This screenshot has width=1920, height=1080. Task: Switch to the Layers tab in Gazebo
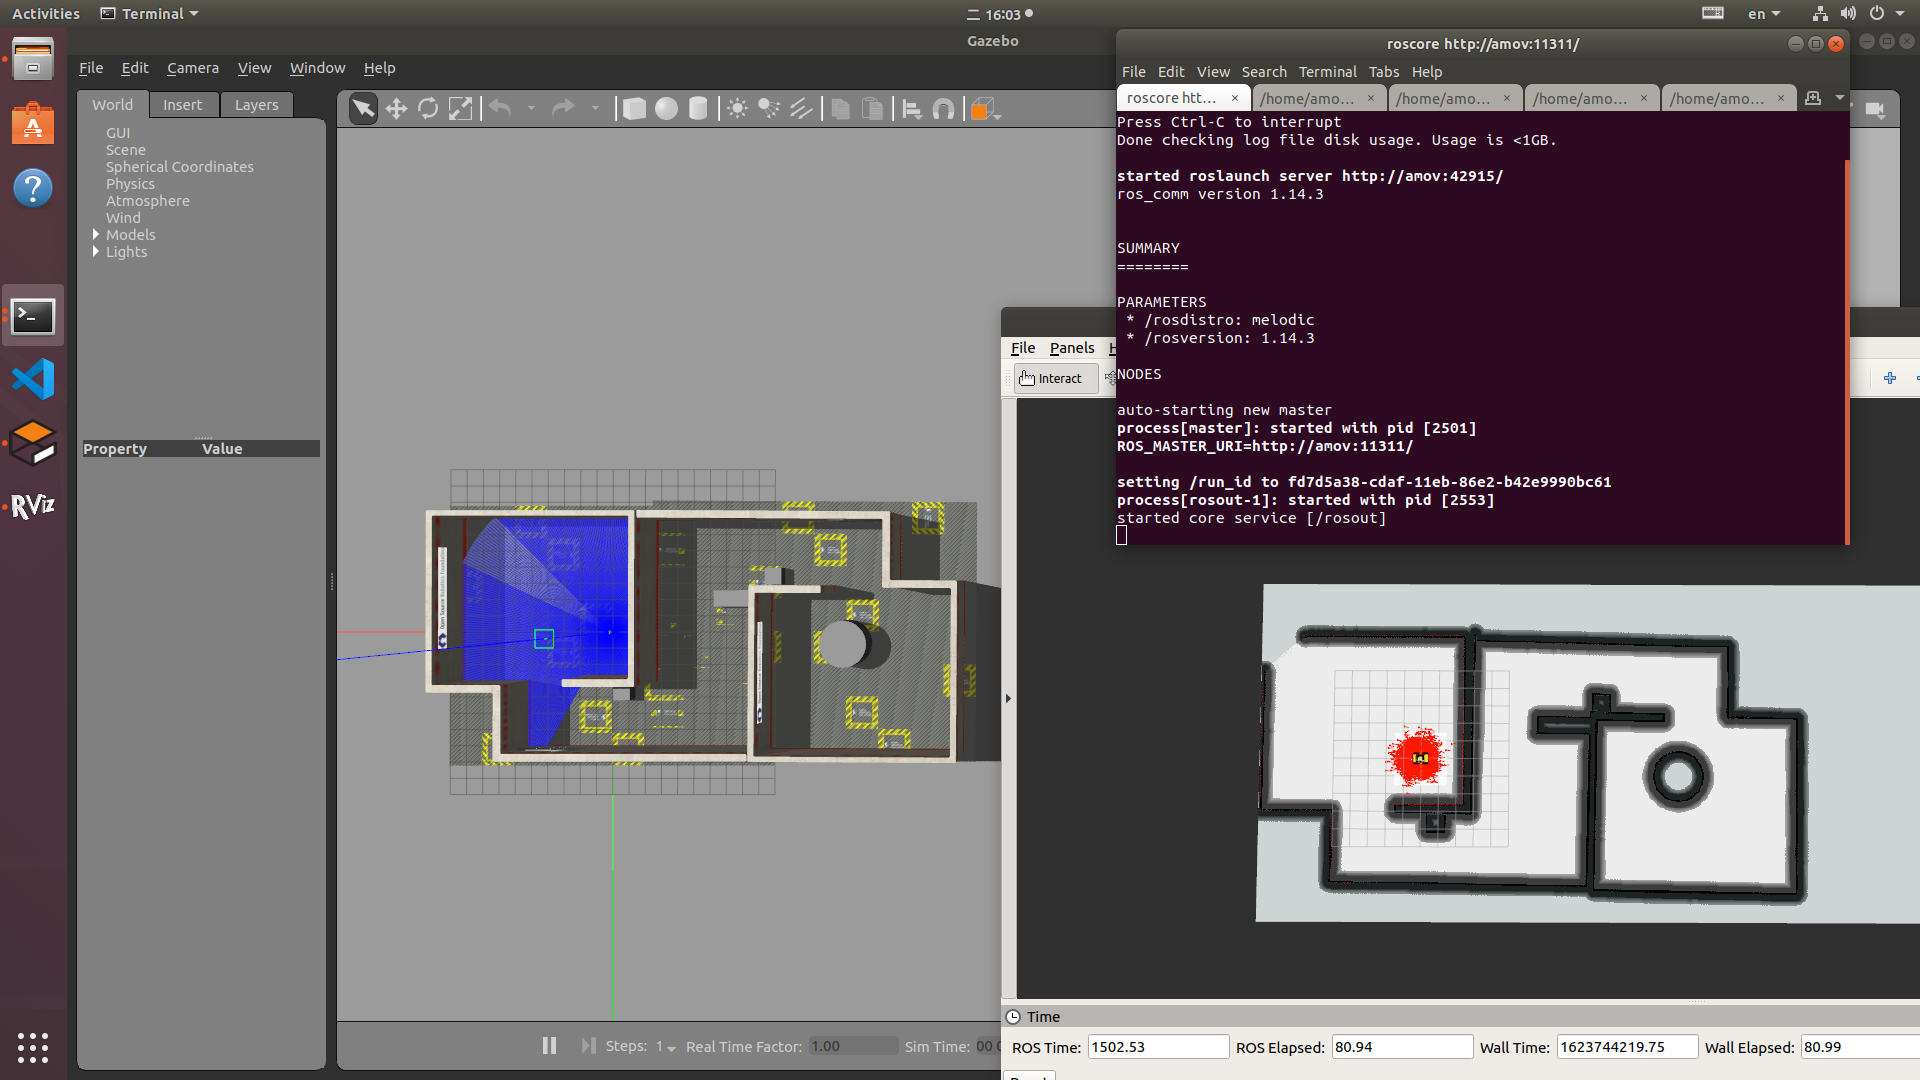point(256,105)
